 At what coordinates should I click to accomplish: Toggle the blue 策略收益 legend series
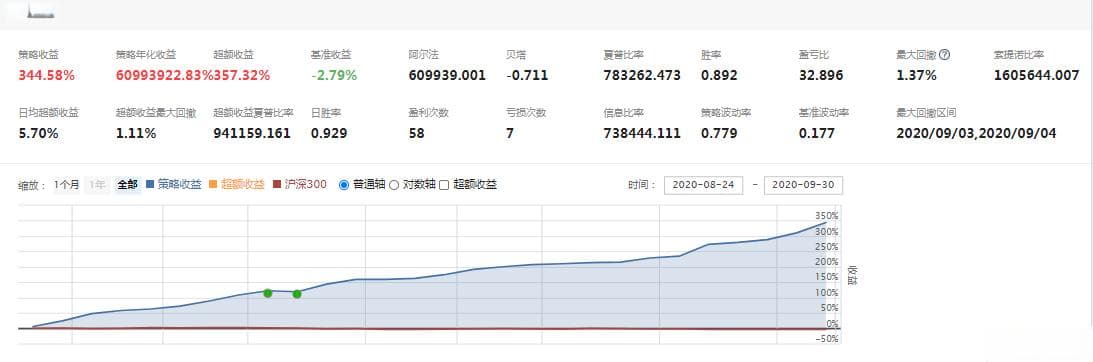(x=174, y=185)
